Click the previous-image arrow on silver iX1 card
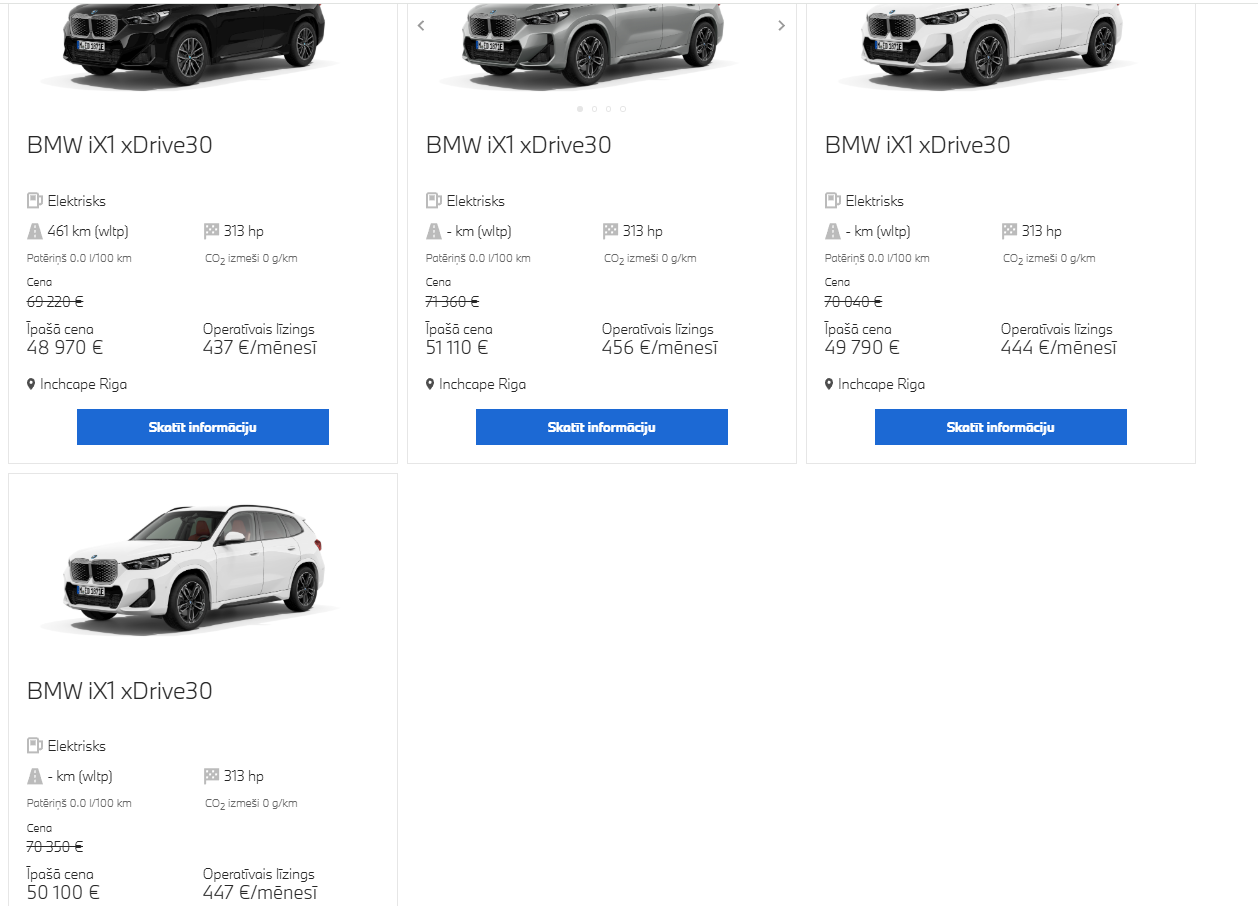1258x906 pixels. [421, 26]
